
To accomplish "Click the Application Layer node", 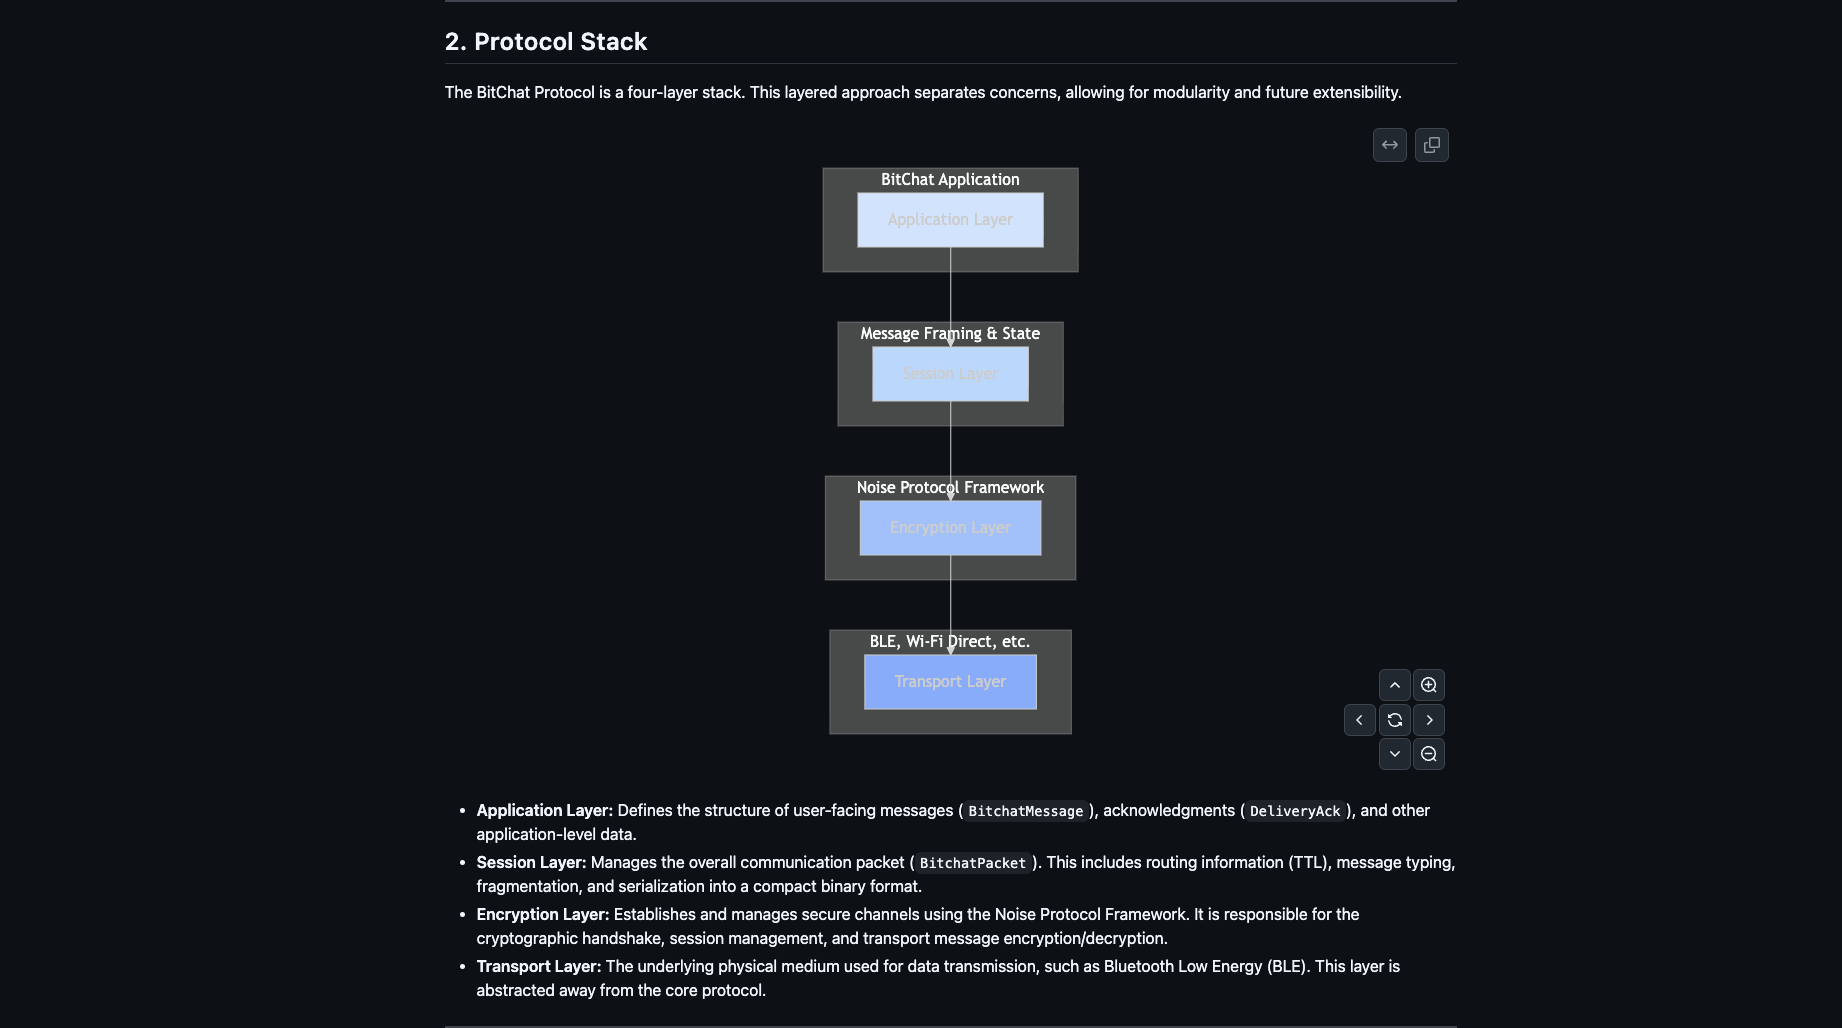I will [950, 220].
